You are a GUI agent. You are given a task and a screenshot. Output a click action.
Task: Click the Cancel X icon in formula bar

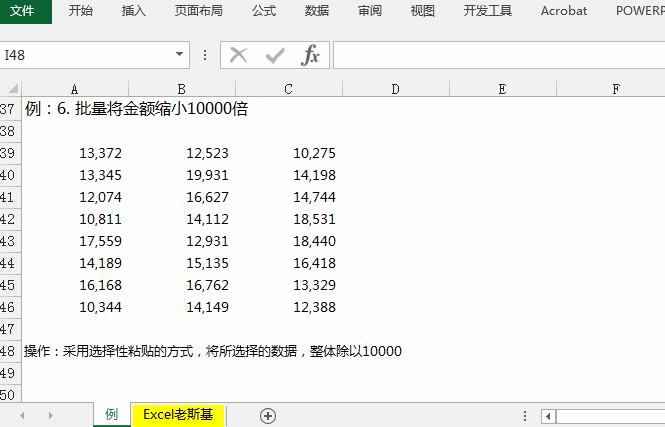pos(238,55)
